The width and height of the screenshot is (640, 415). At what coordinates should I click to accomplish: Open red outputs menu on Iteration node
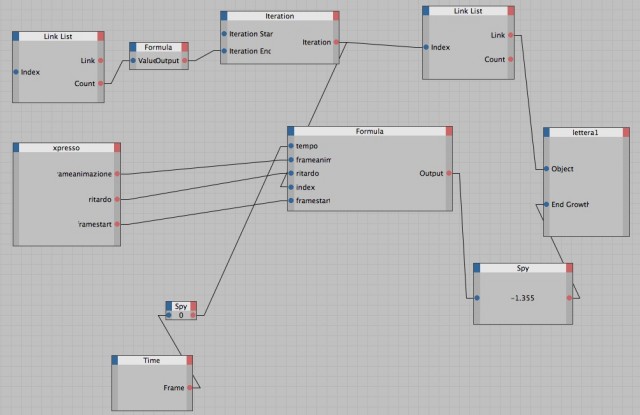[x=336, y=16]
